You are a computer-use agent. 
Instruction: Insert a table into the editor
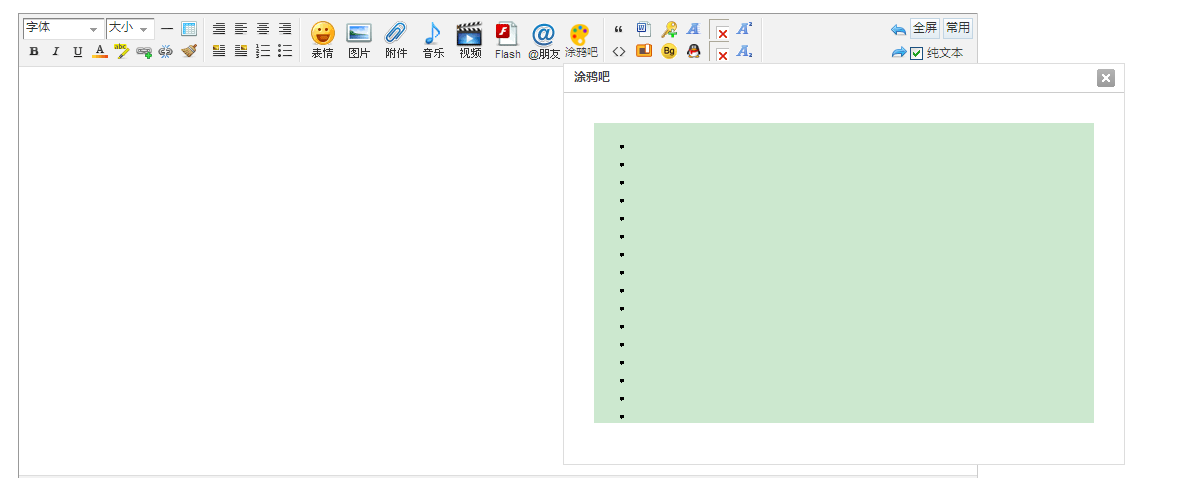[189, 29]
